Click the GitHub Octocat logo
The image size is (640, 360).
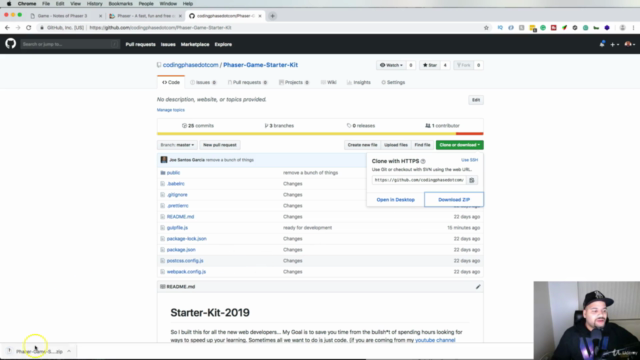(11, 44)
